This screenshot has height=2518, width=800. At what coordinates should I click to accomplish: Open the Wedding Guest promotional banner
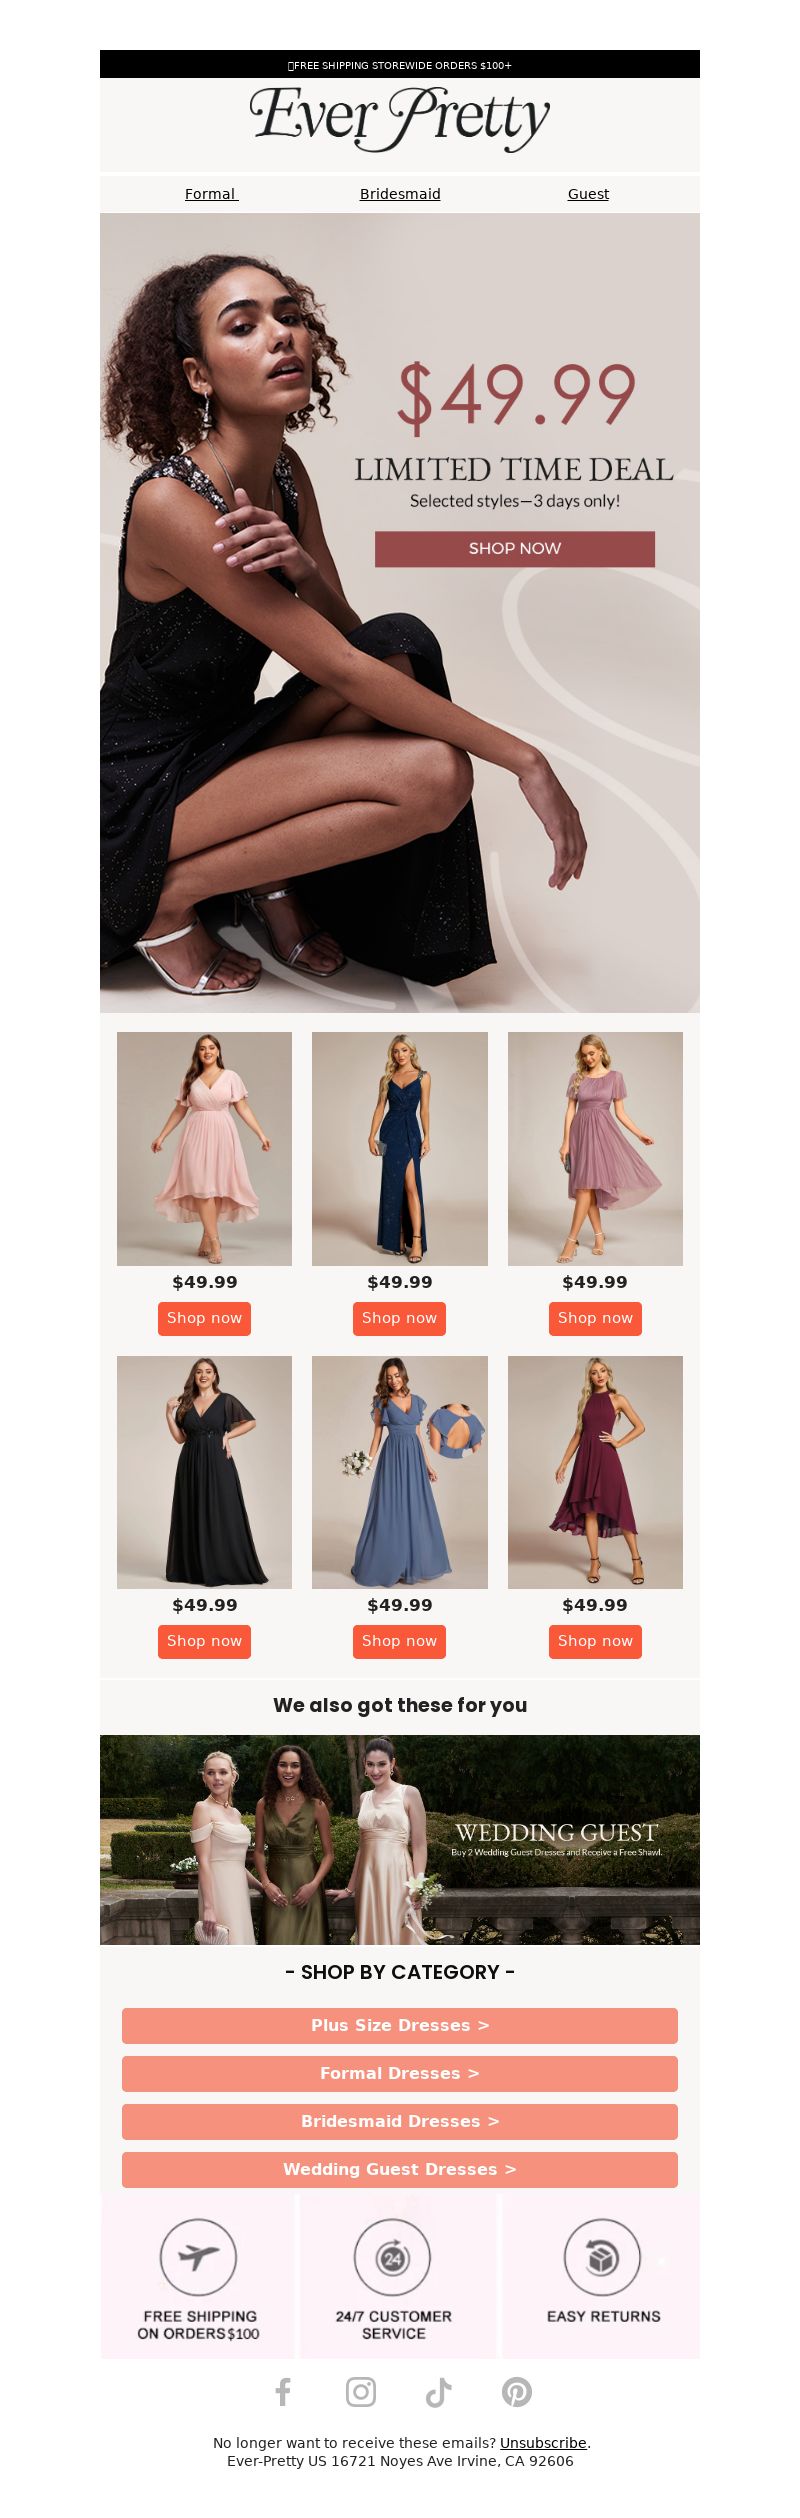(400, 1839)
